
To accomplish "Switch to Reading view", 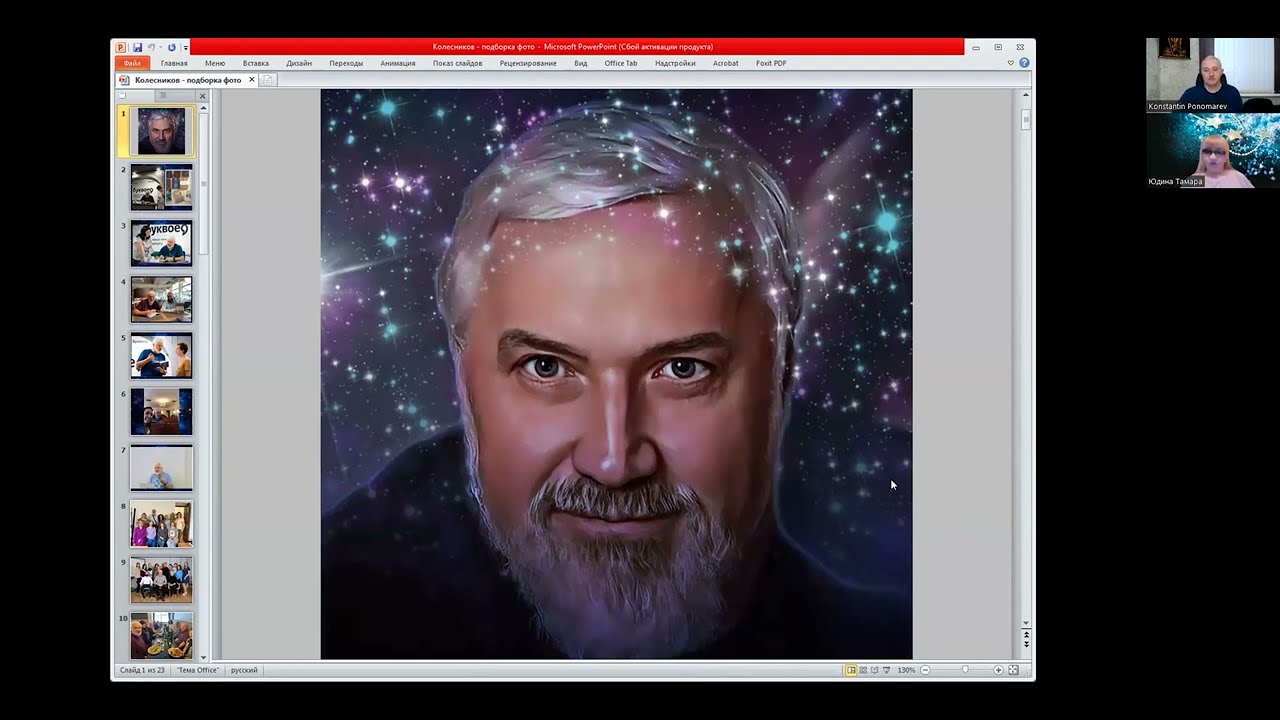I will 875,670.
